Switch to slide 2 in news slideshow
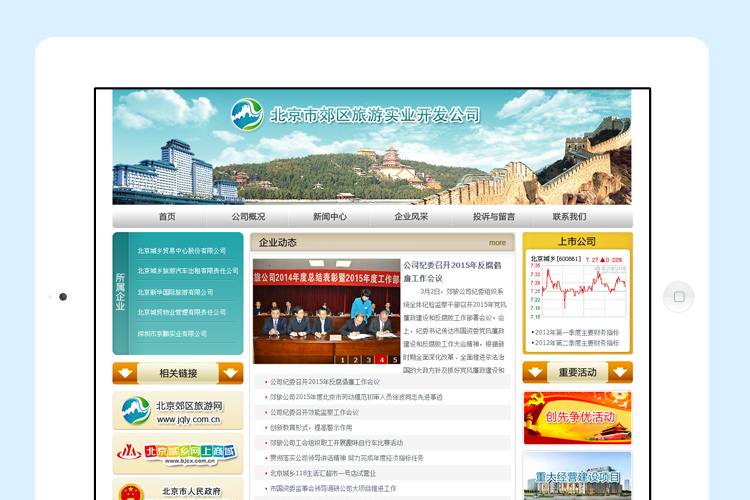Screen dimensions: 750x500 [x=355, y=359]
